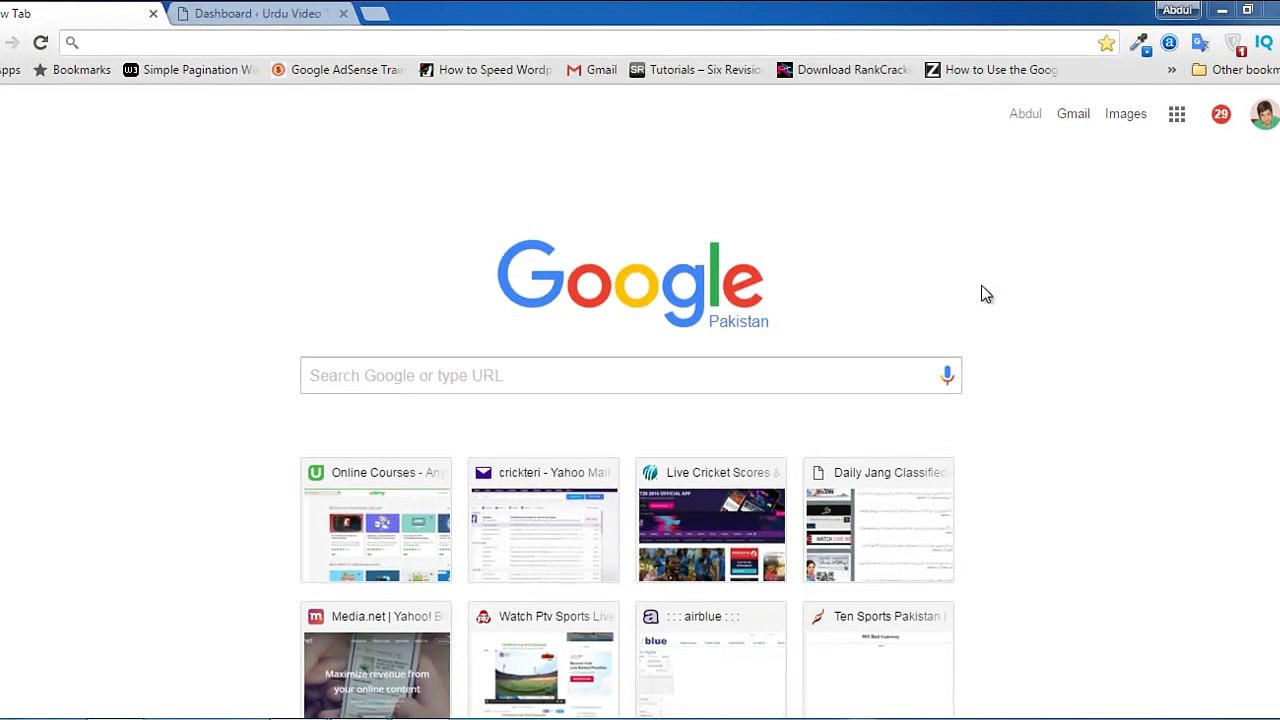Open the Ten Sports Pakistan thumbnail

click(879, 660)
